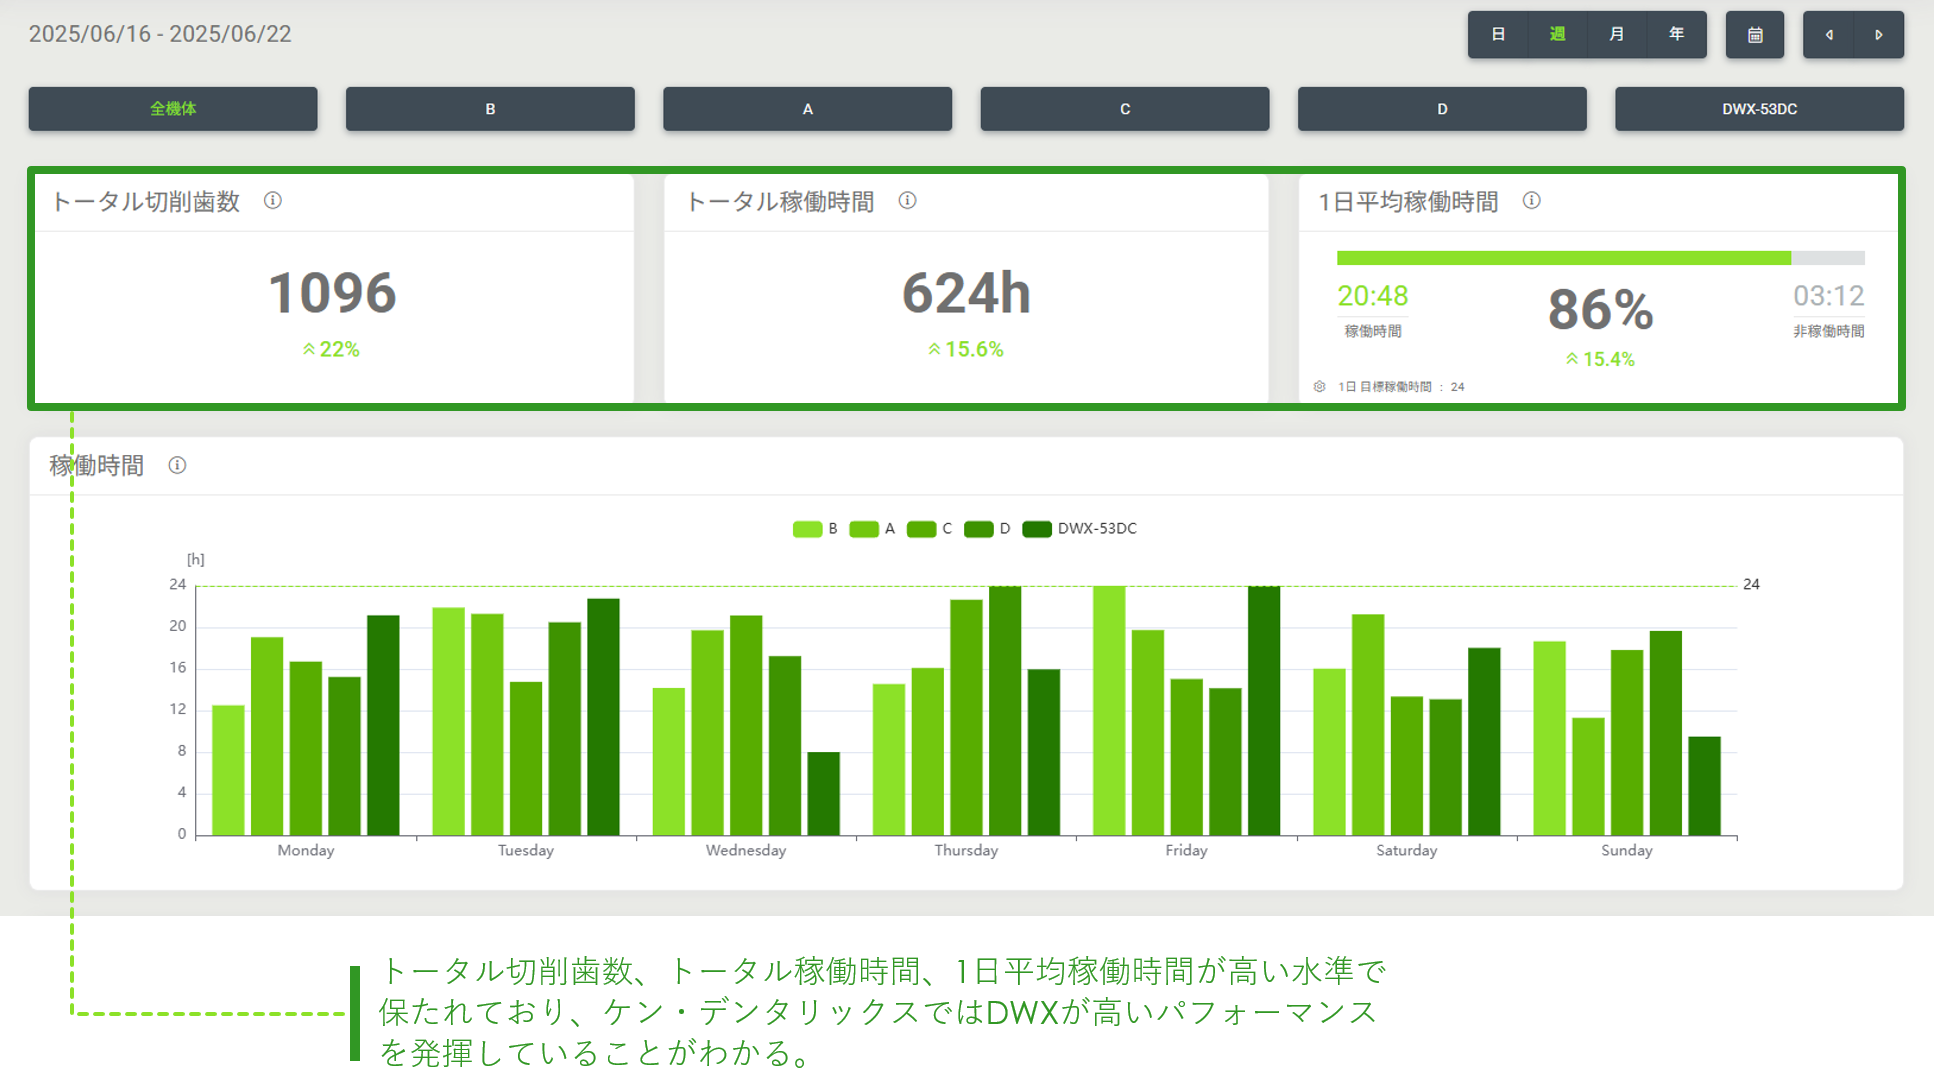Switch to daily view (日)
Image resolution: width=1935 pixels, height=1078 pixels.
coord(1498,35)
